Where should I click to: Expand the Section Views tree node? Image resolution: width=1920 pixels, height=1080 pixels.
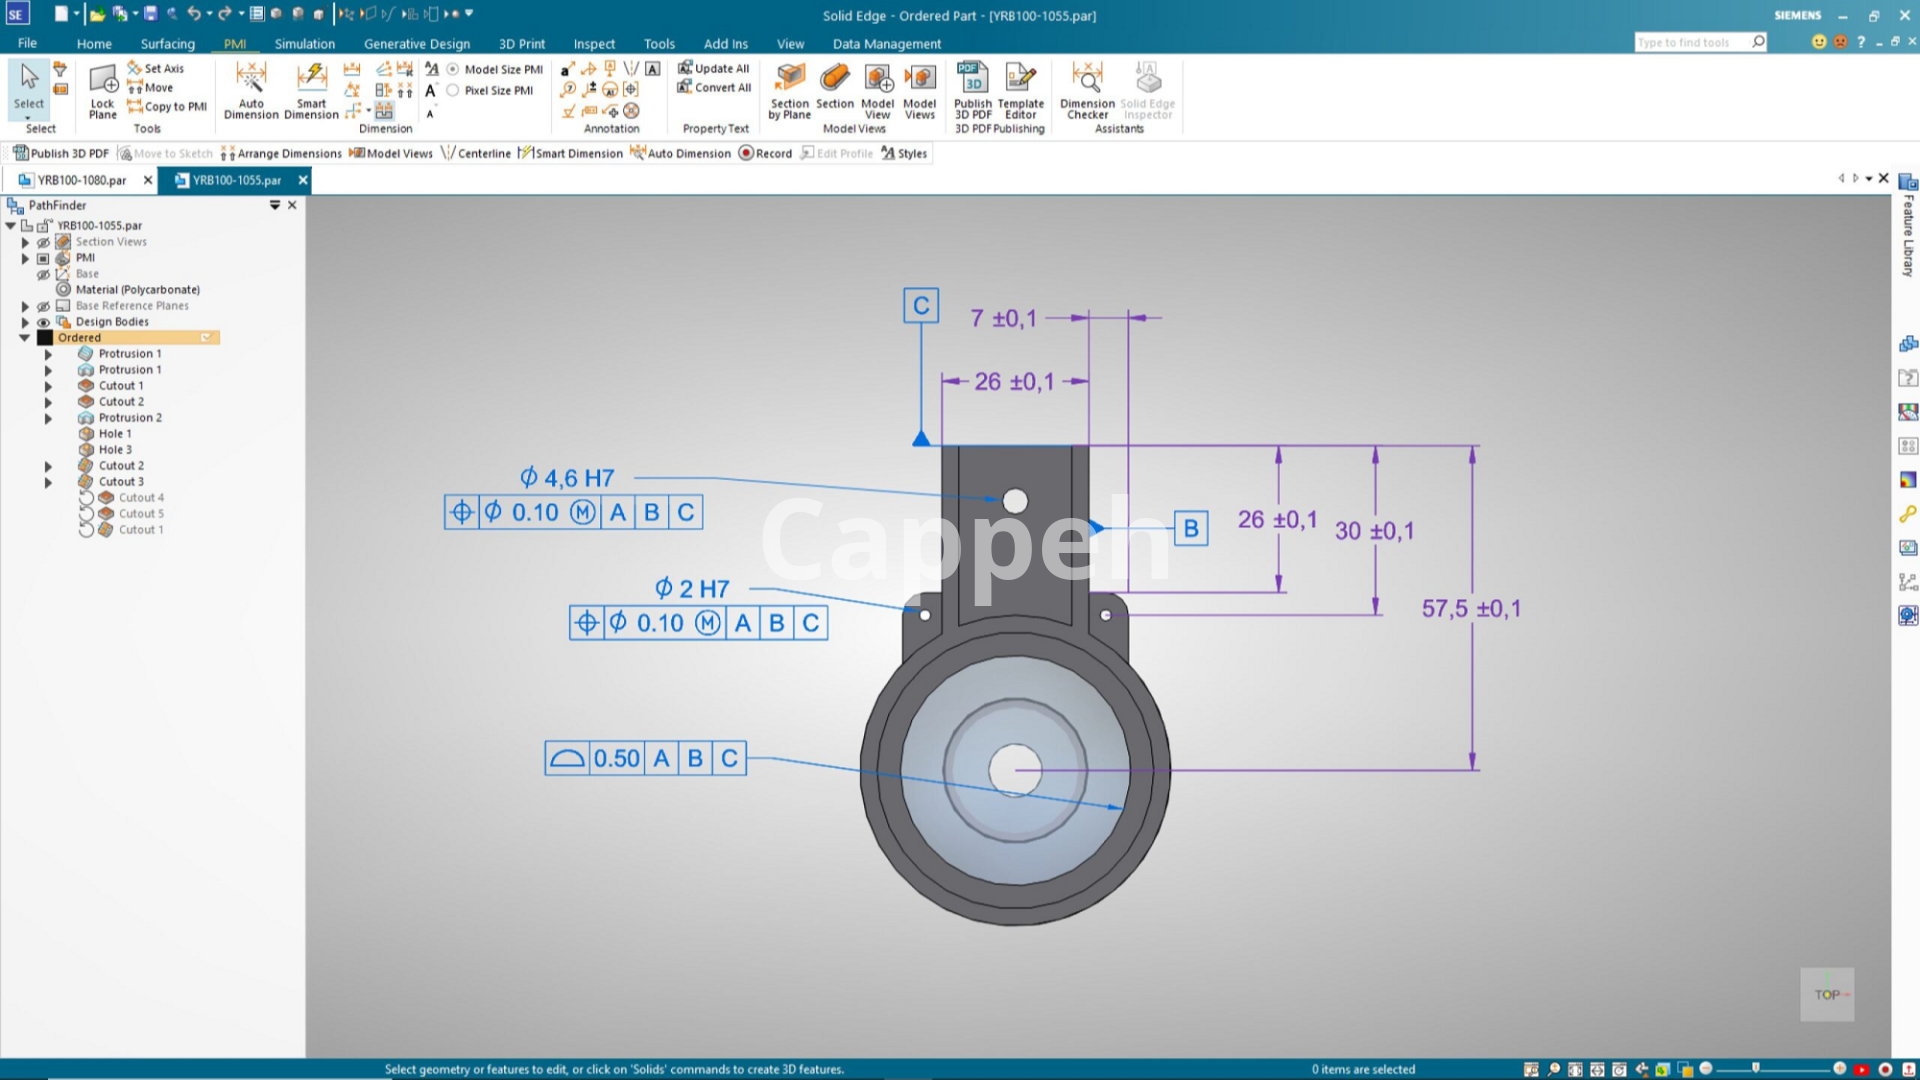pos(25,242)
